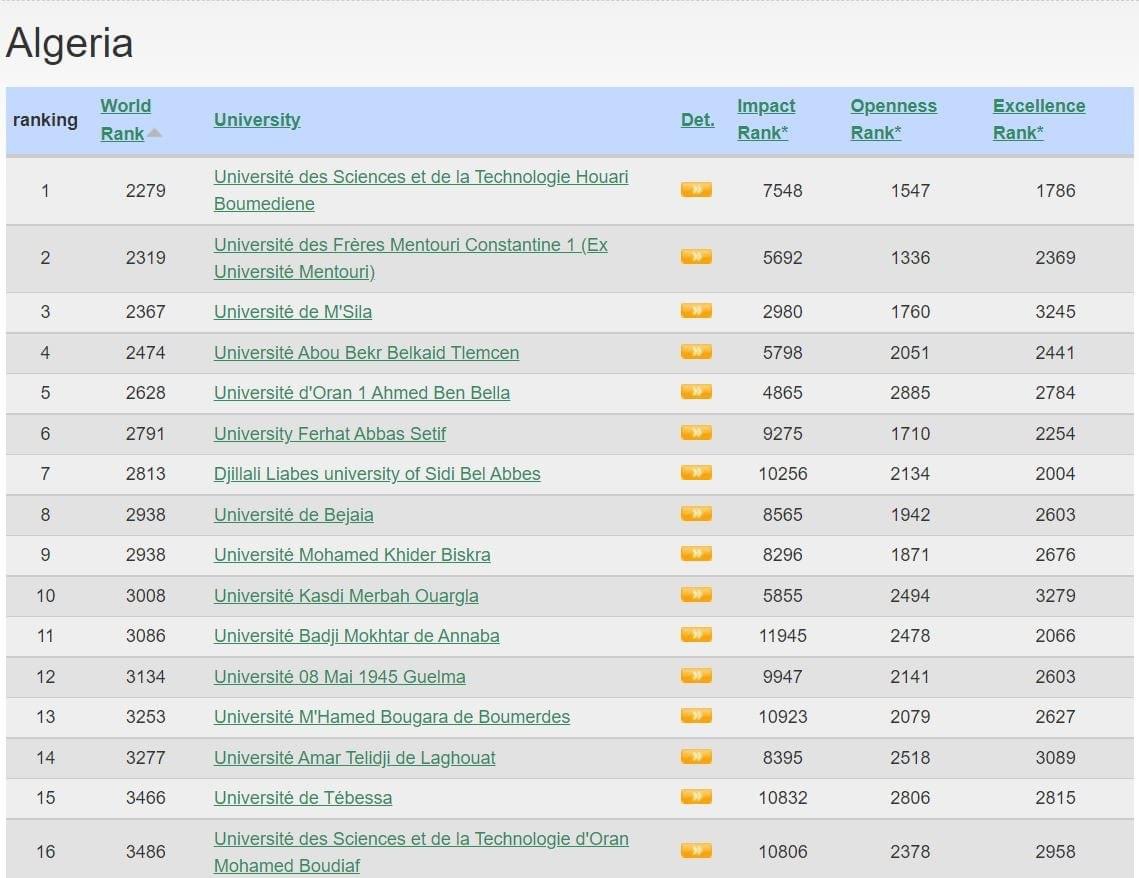Click the sort arrow beside World Rank
The image size is (1139, 878).
155,134
